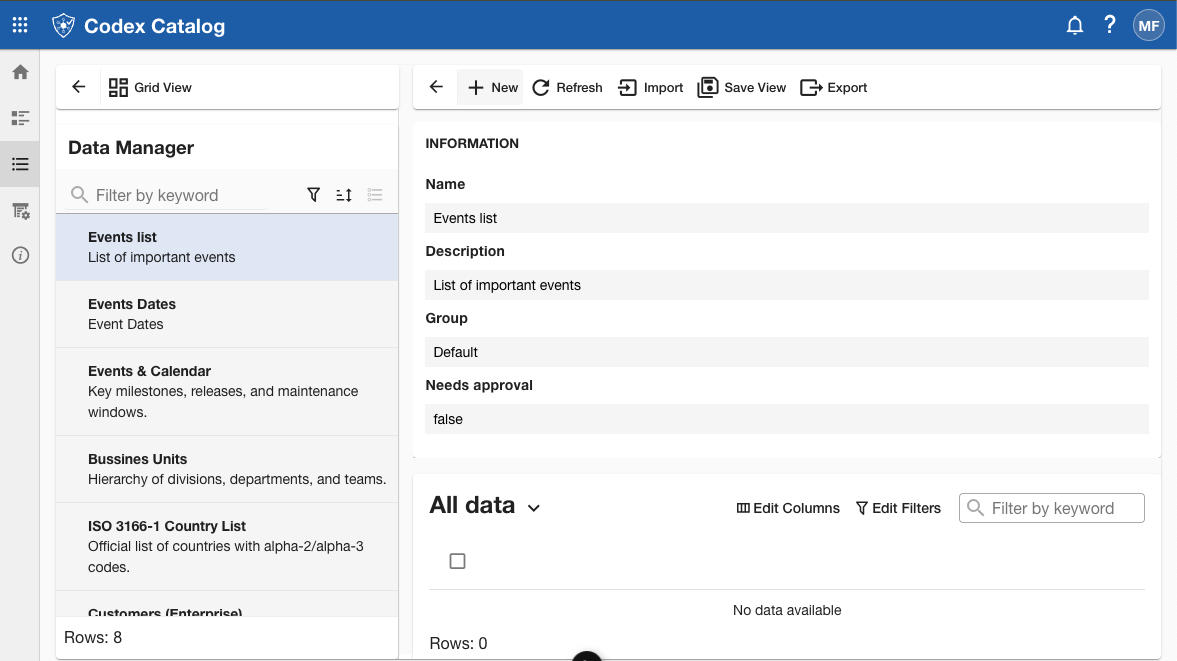This screenshot has height=661, width=1177.
Task: Go to Home in the sidebar
Action: tap(20, 72)
